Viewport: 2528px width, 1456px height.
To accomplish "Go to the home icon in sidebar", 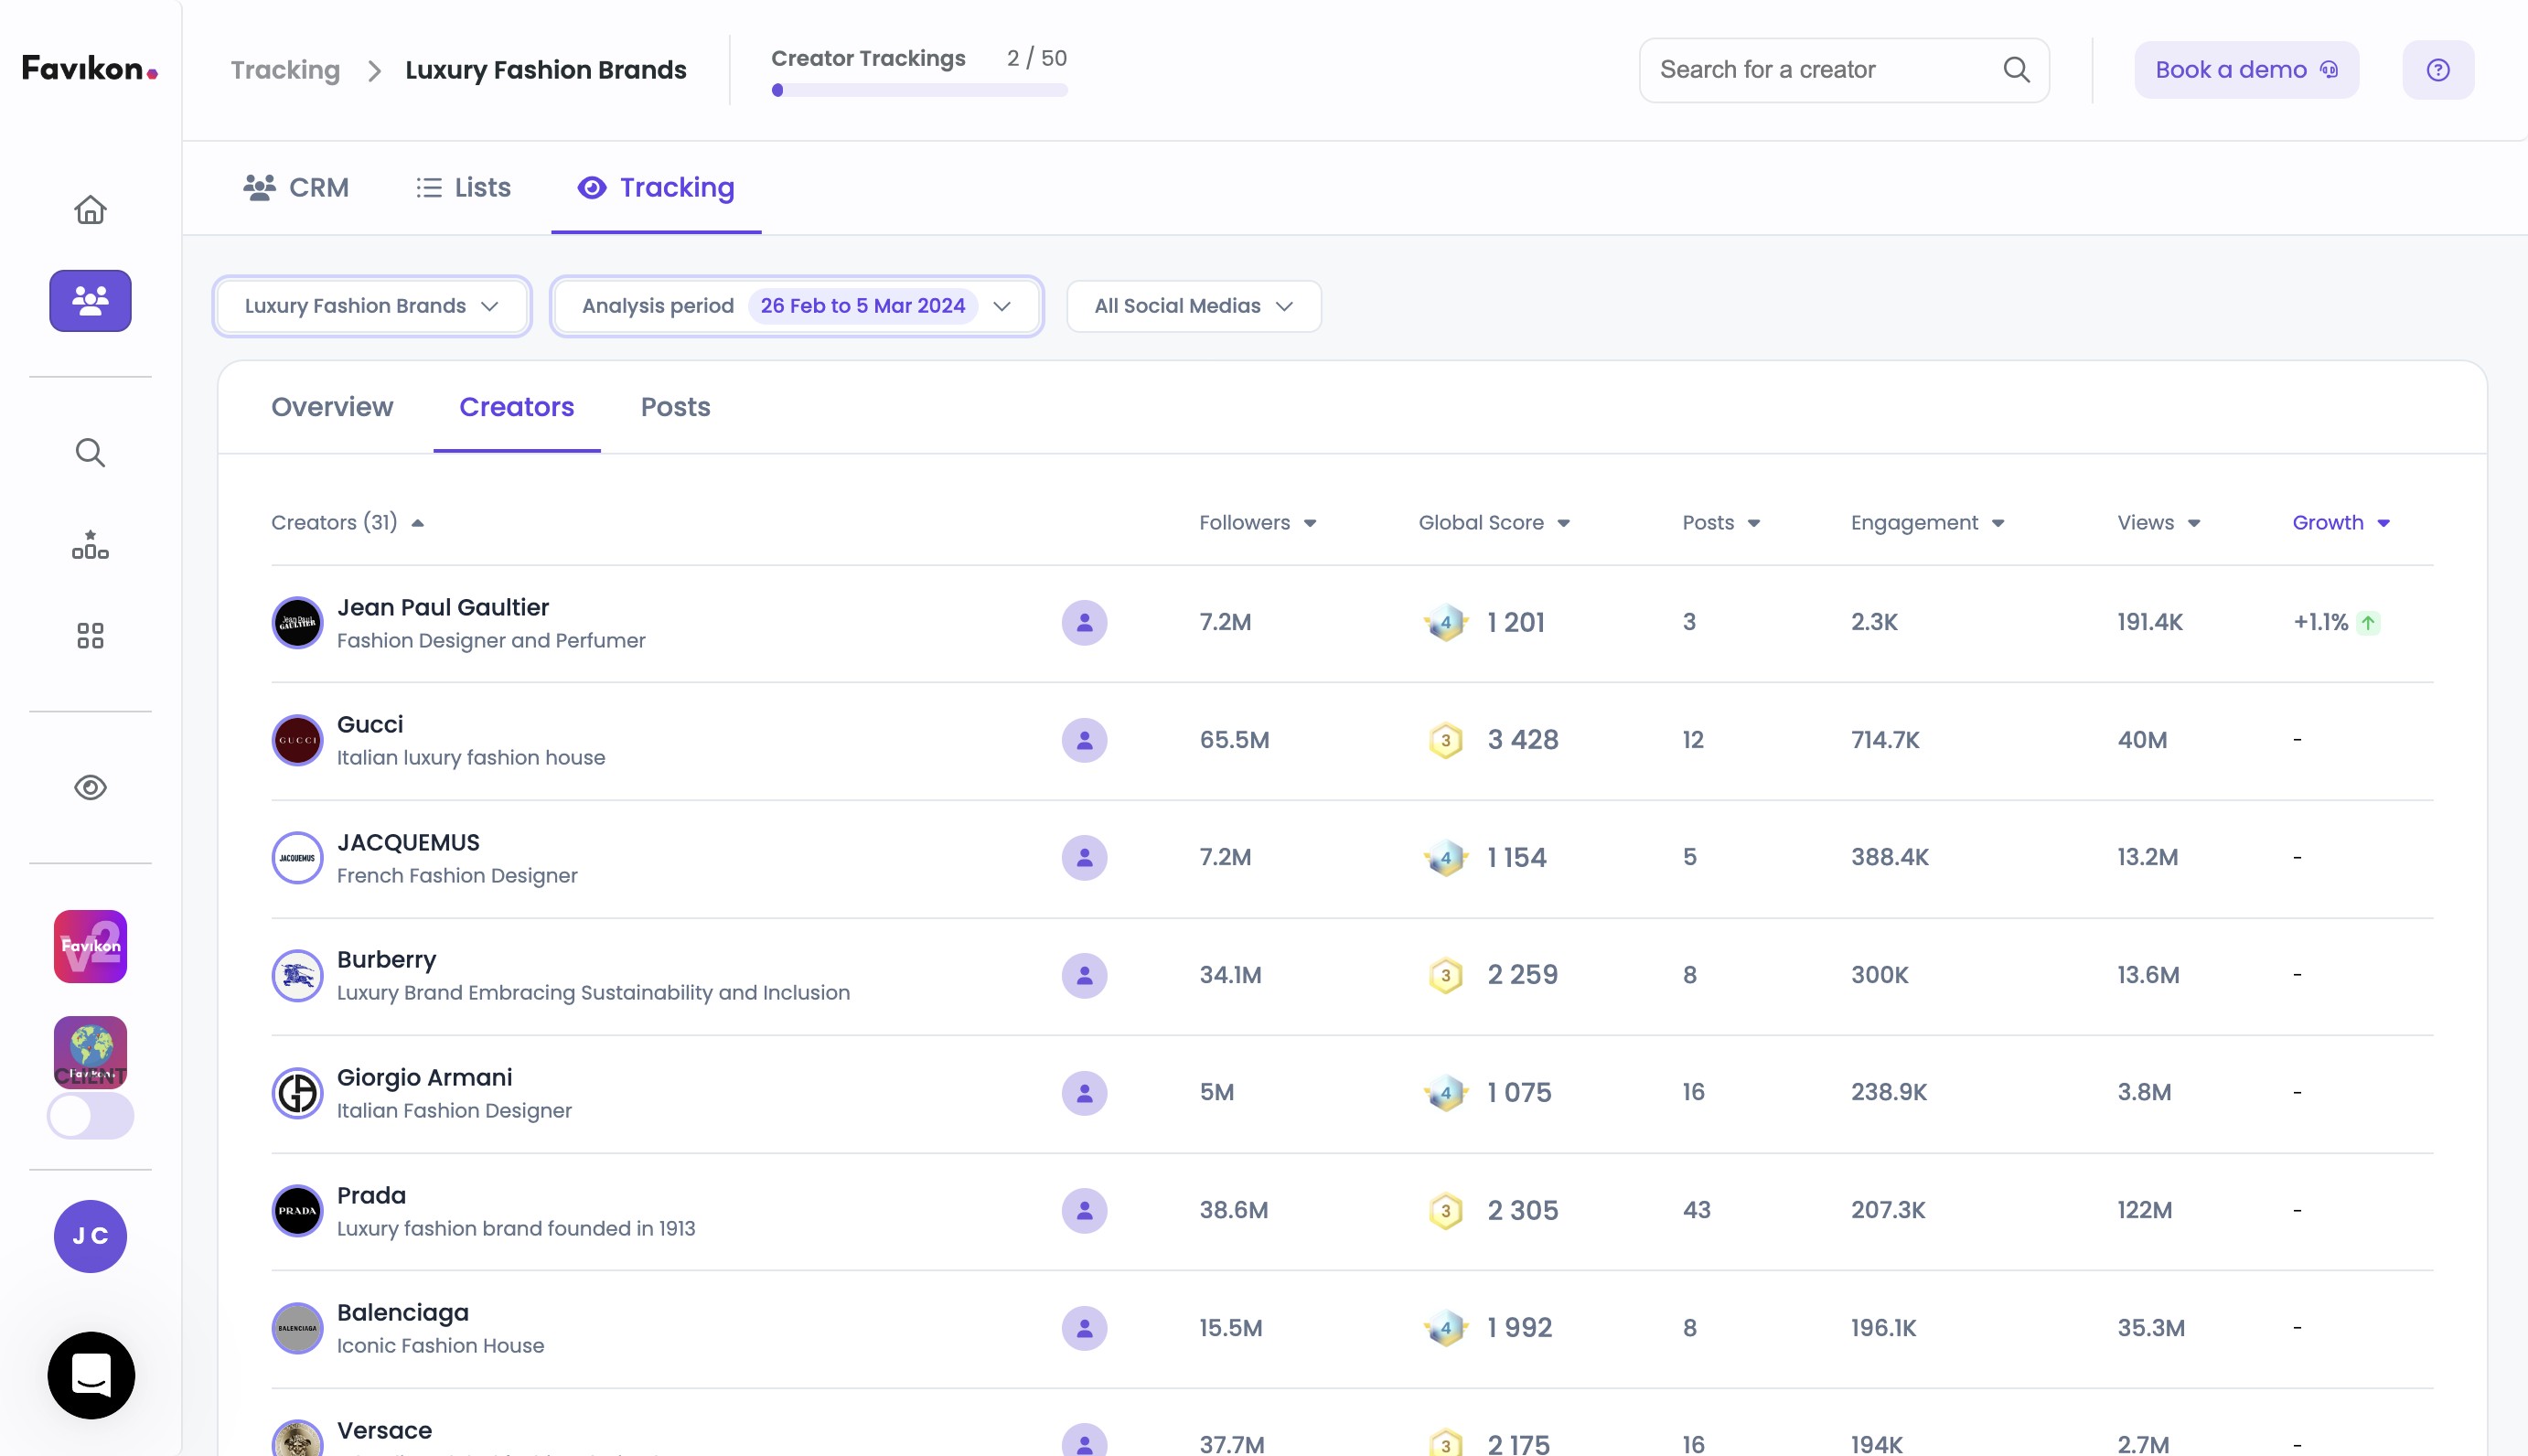I will pyautogui.click(x=90, y=210).
